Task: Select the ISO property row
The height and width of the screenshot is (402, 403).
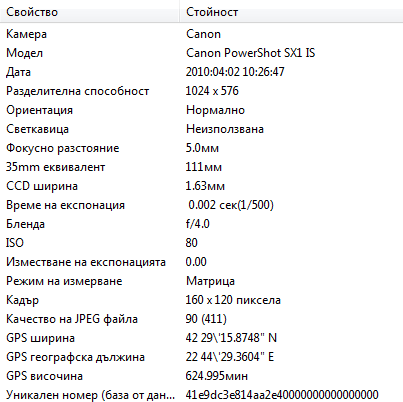Action: pos(201,243)
